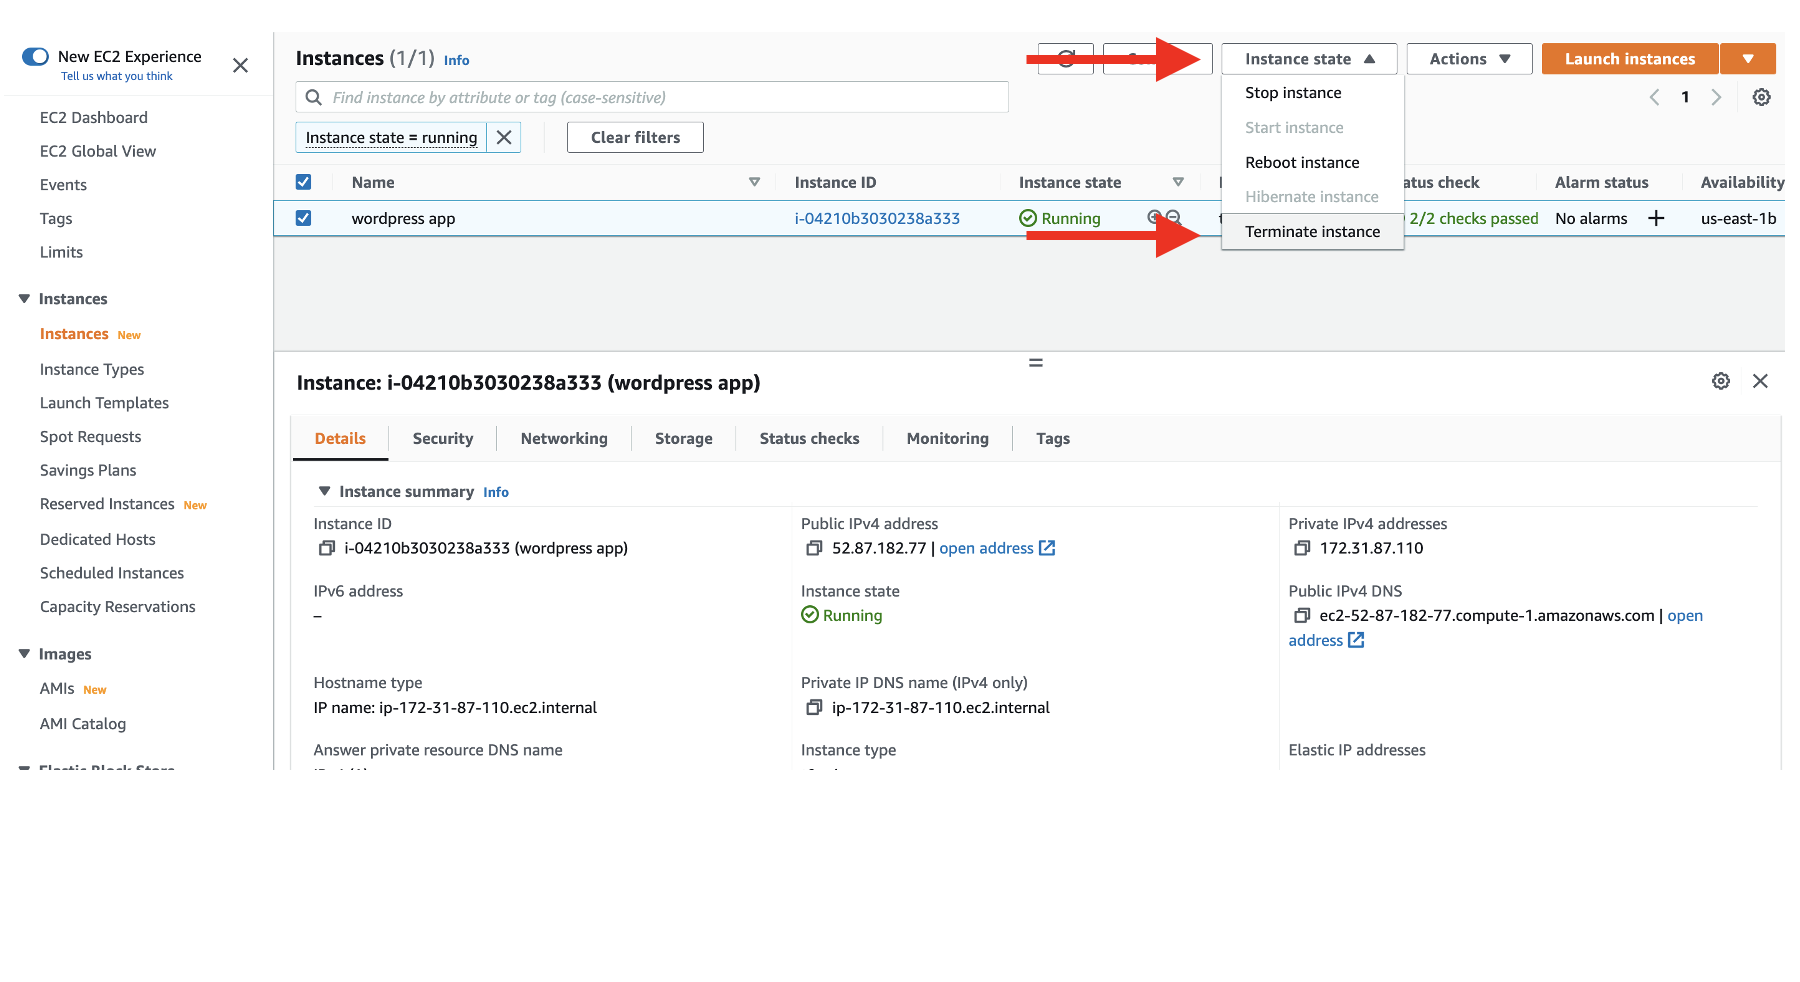This screenshot has width=1800, height=982.
Task: Collapse the Instance summary section
Action: point(324,491)
